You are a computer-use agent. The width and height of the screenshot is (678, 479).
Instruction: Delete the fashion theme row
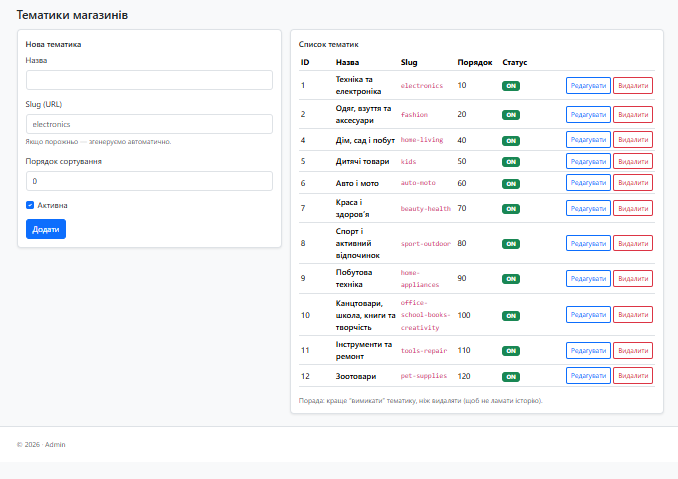(633, 115)
